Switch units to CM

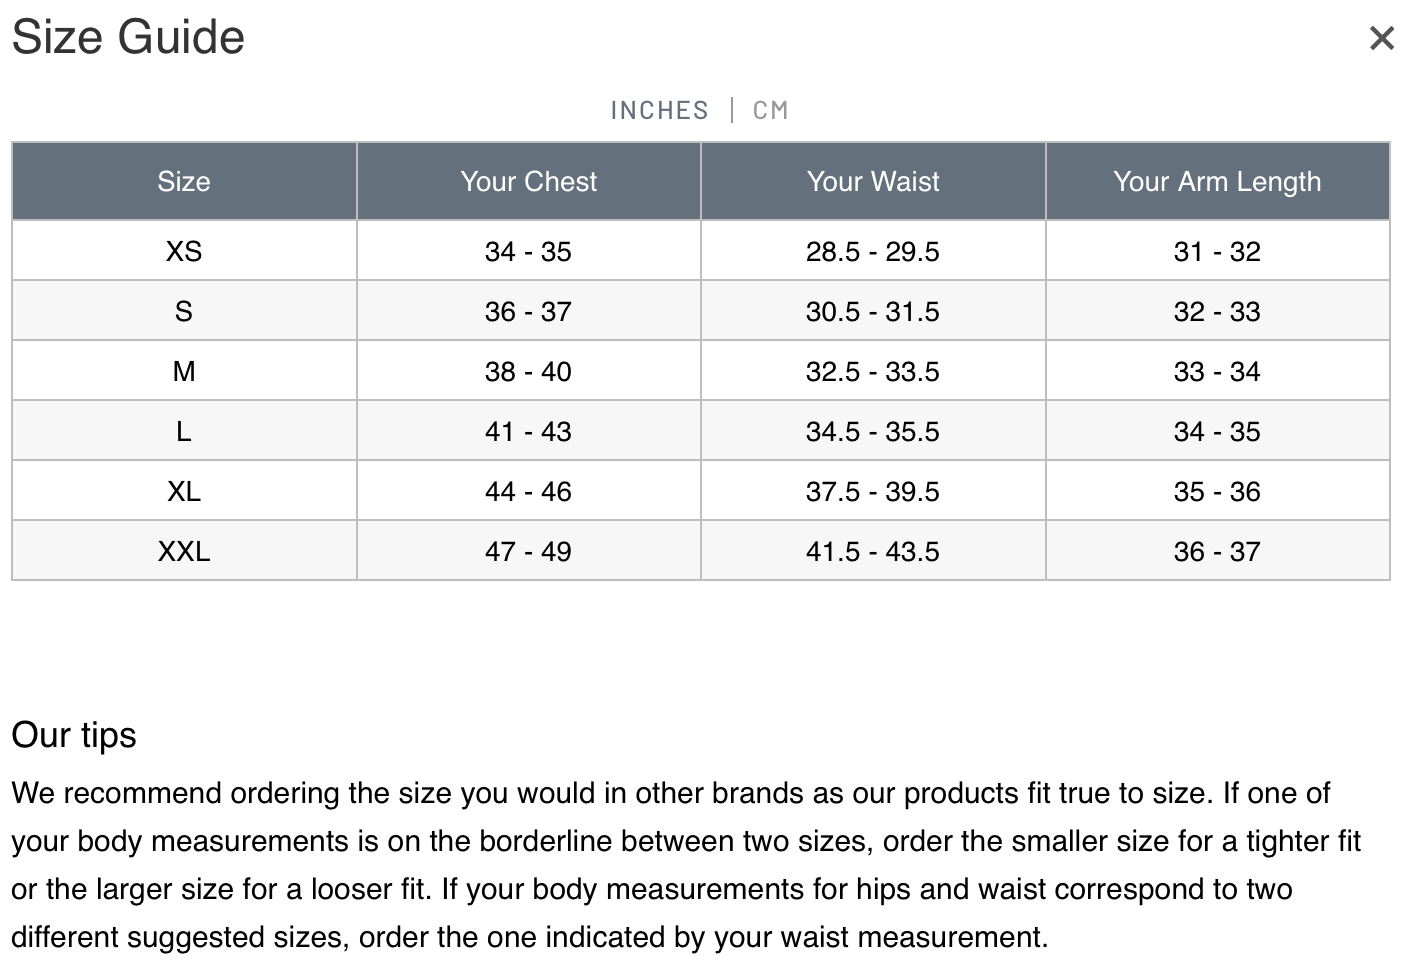(770, 110)
